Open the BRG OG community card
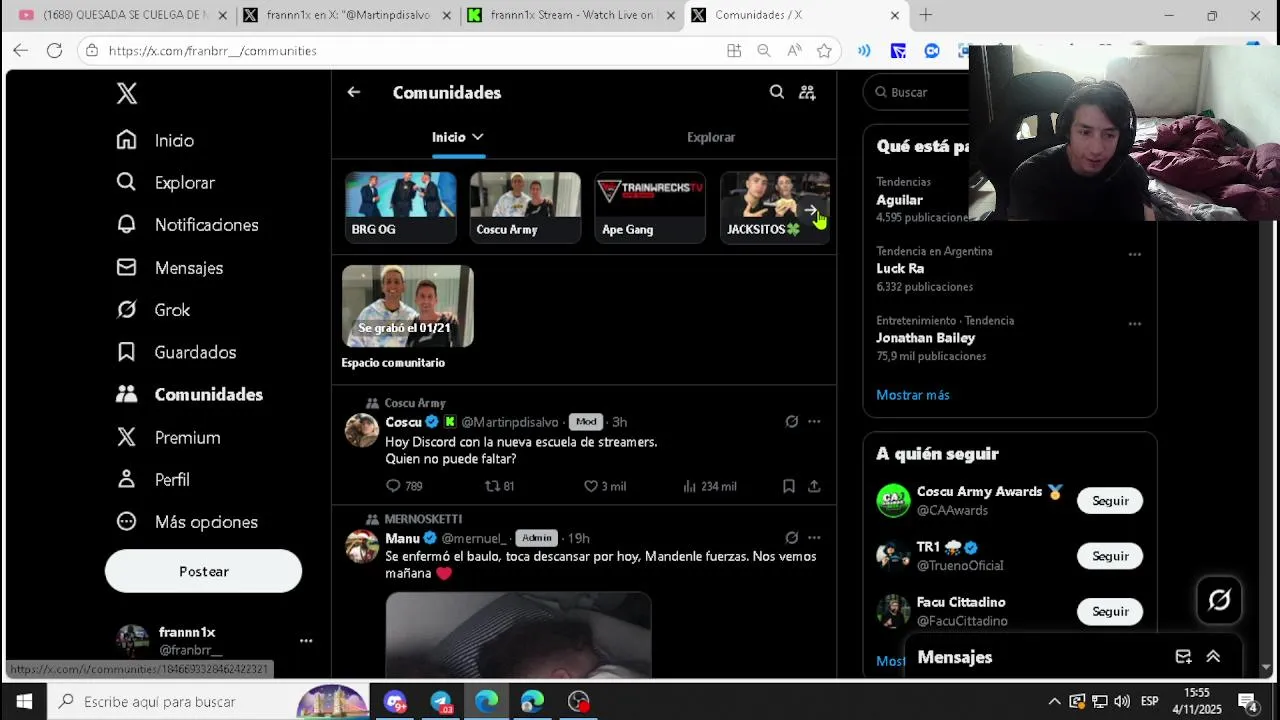The width and height of the screenshot is (1280, 720). coord(400,207)
